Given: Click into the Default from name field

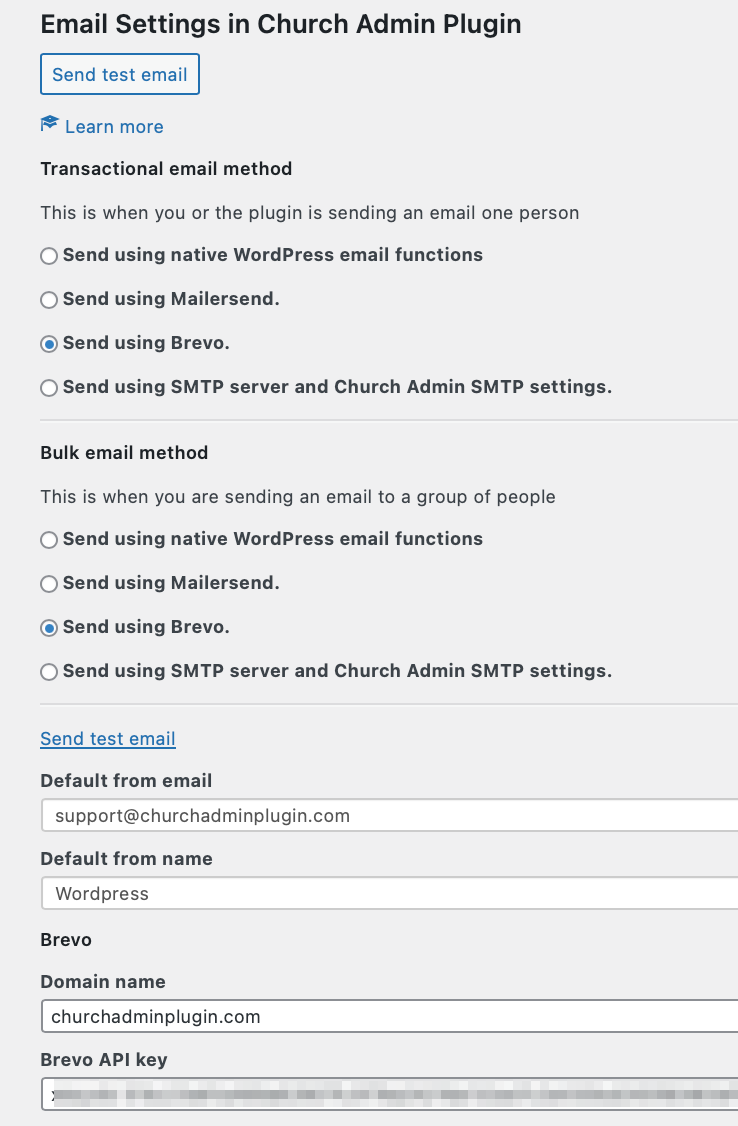Looking at the screenshot, I should click(x=390, y=894).
